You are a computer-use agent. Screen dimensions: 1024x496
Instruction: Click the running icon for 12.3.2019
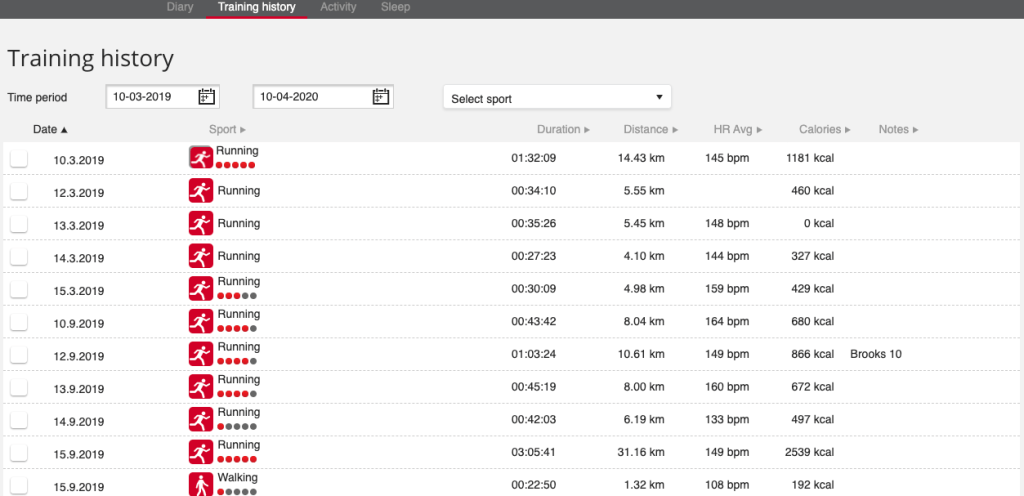tap(201, 190)
